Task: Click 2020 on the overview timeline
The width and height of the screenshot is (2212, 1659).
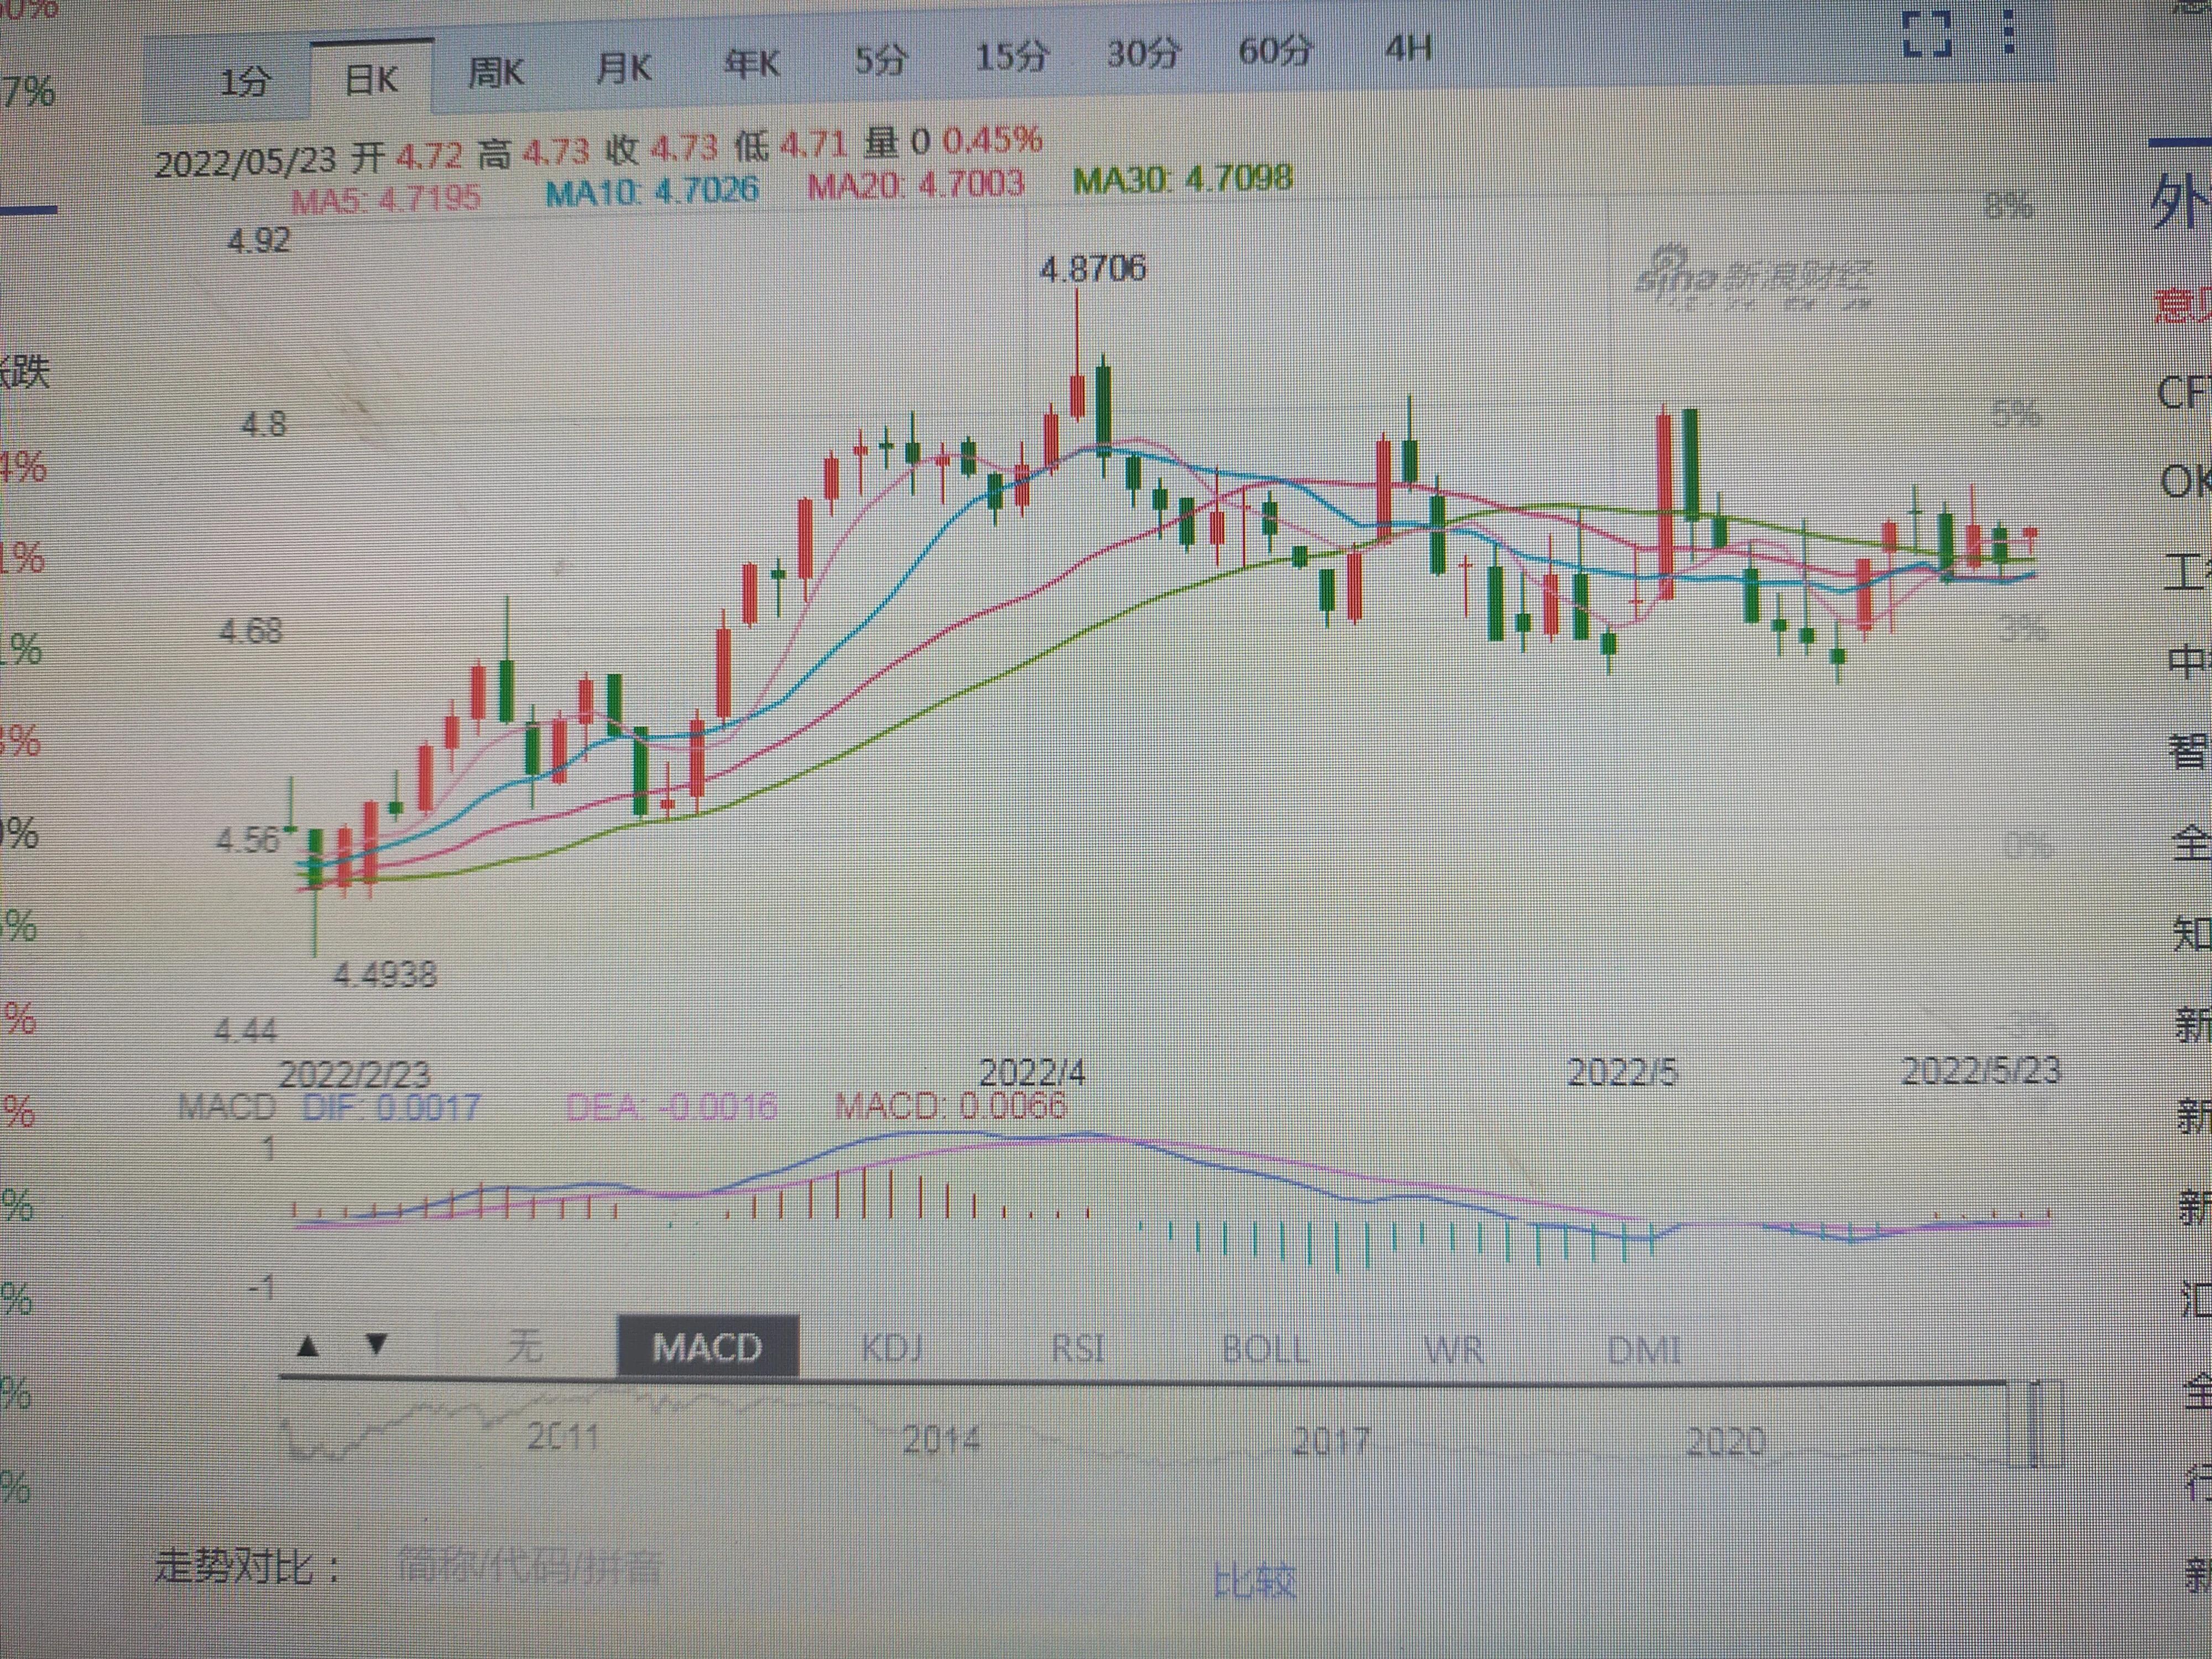Action: (x=1726, y=1441)
